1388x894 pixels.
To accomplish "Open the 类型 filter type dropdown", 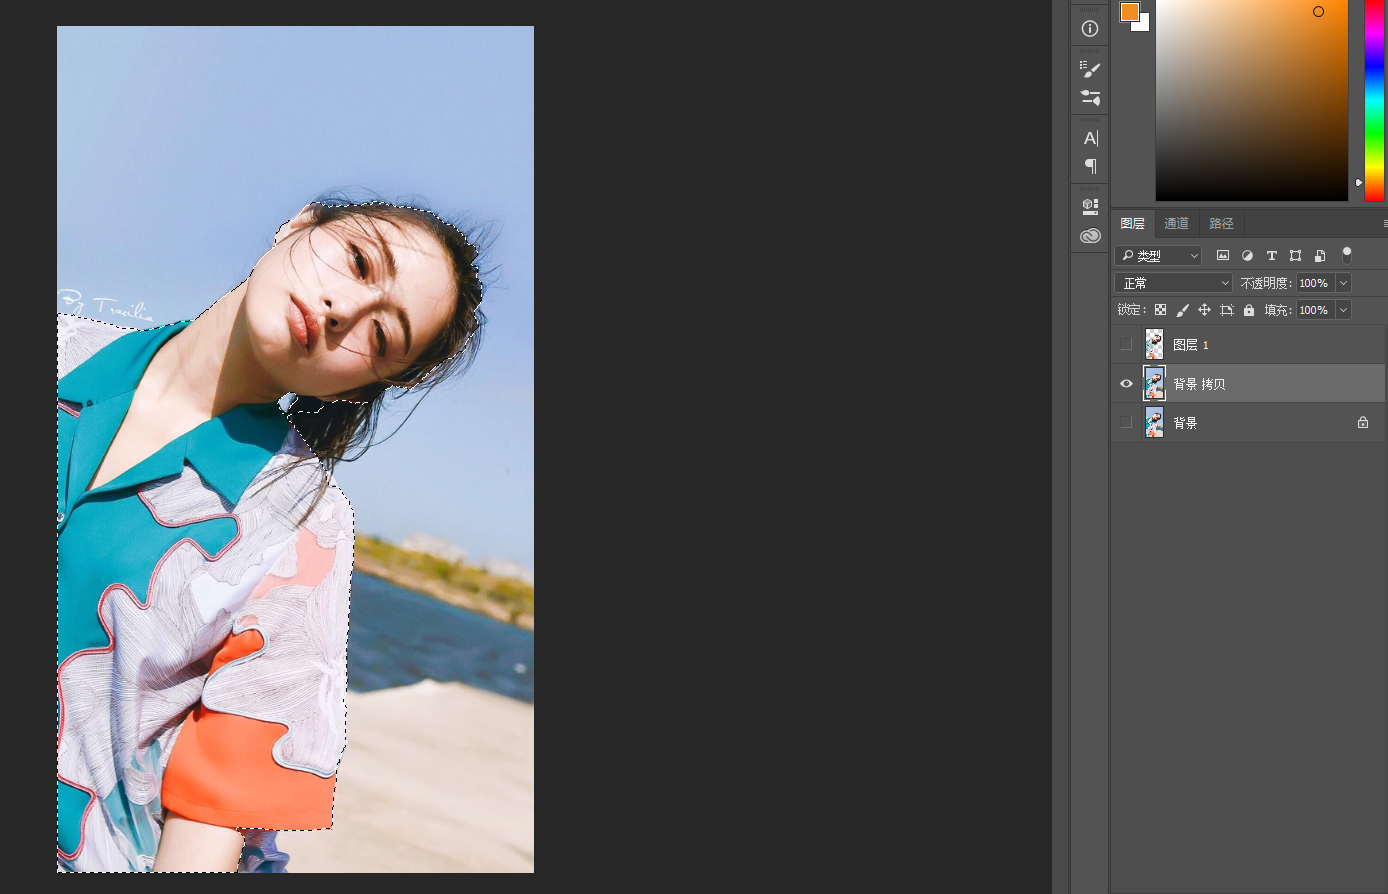I will (1158, 256).
